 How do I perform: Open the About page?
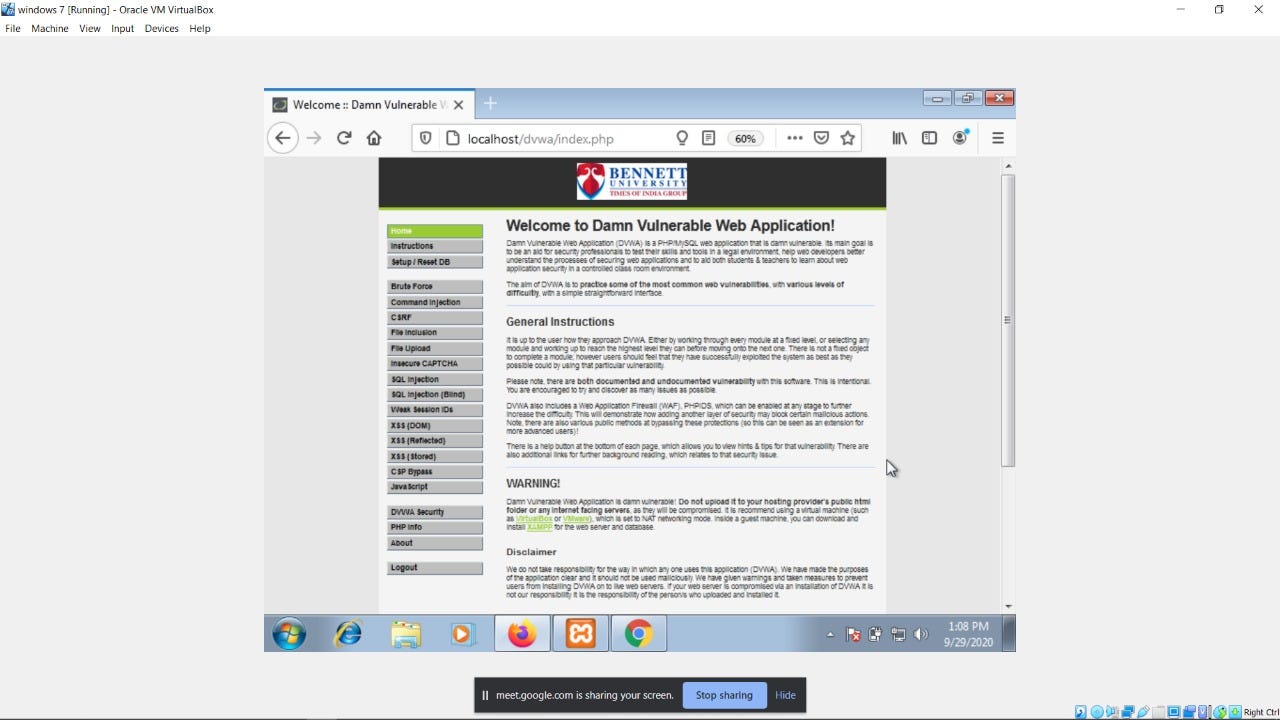click(435, 543)
